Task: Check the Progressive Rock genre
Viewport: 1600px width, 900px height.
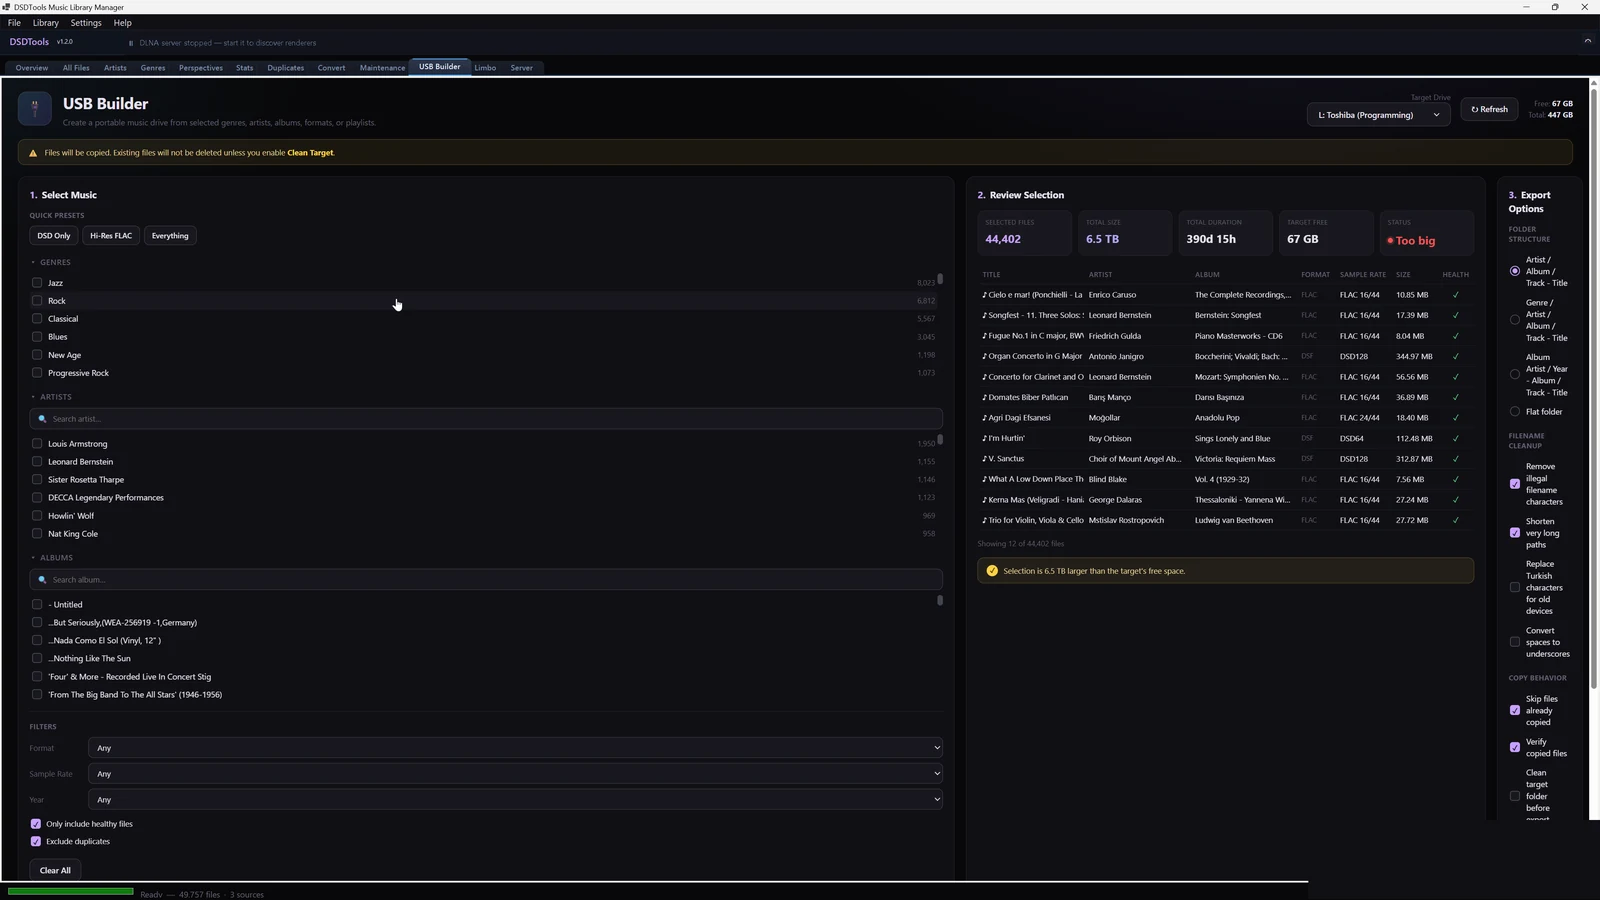Action: pos(37,373)
